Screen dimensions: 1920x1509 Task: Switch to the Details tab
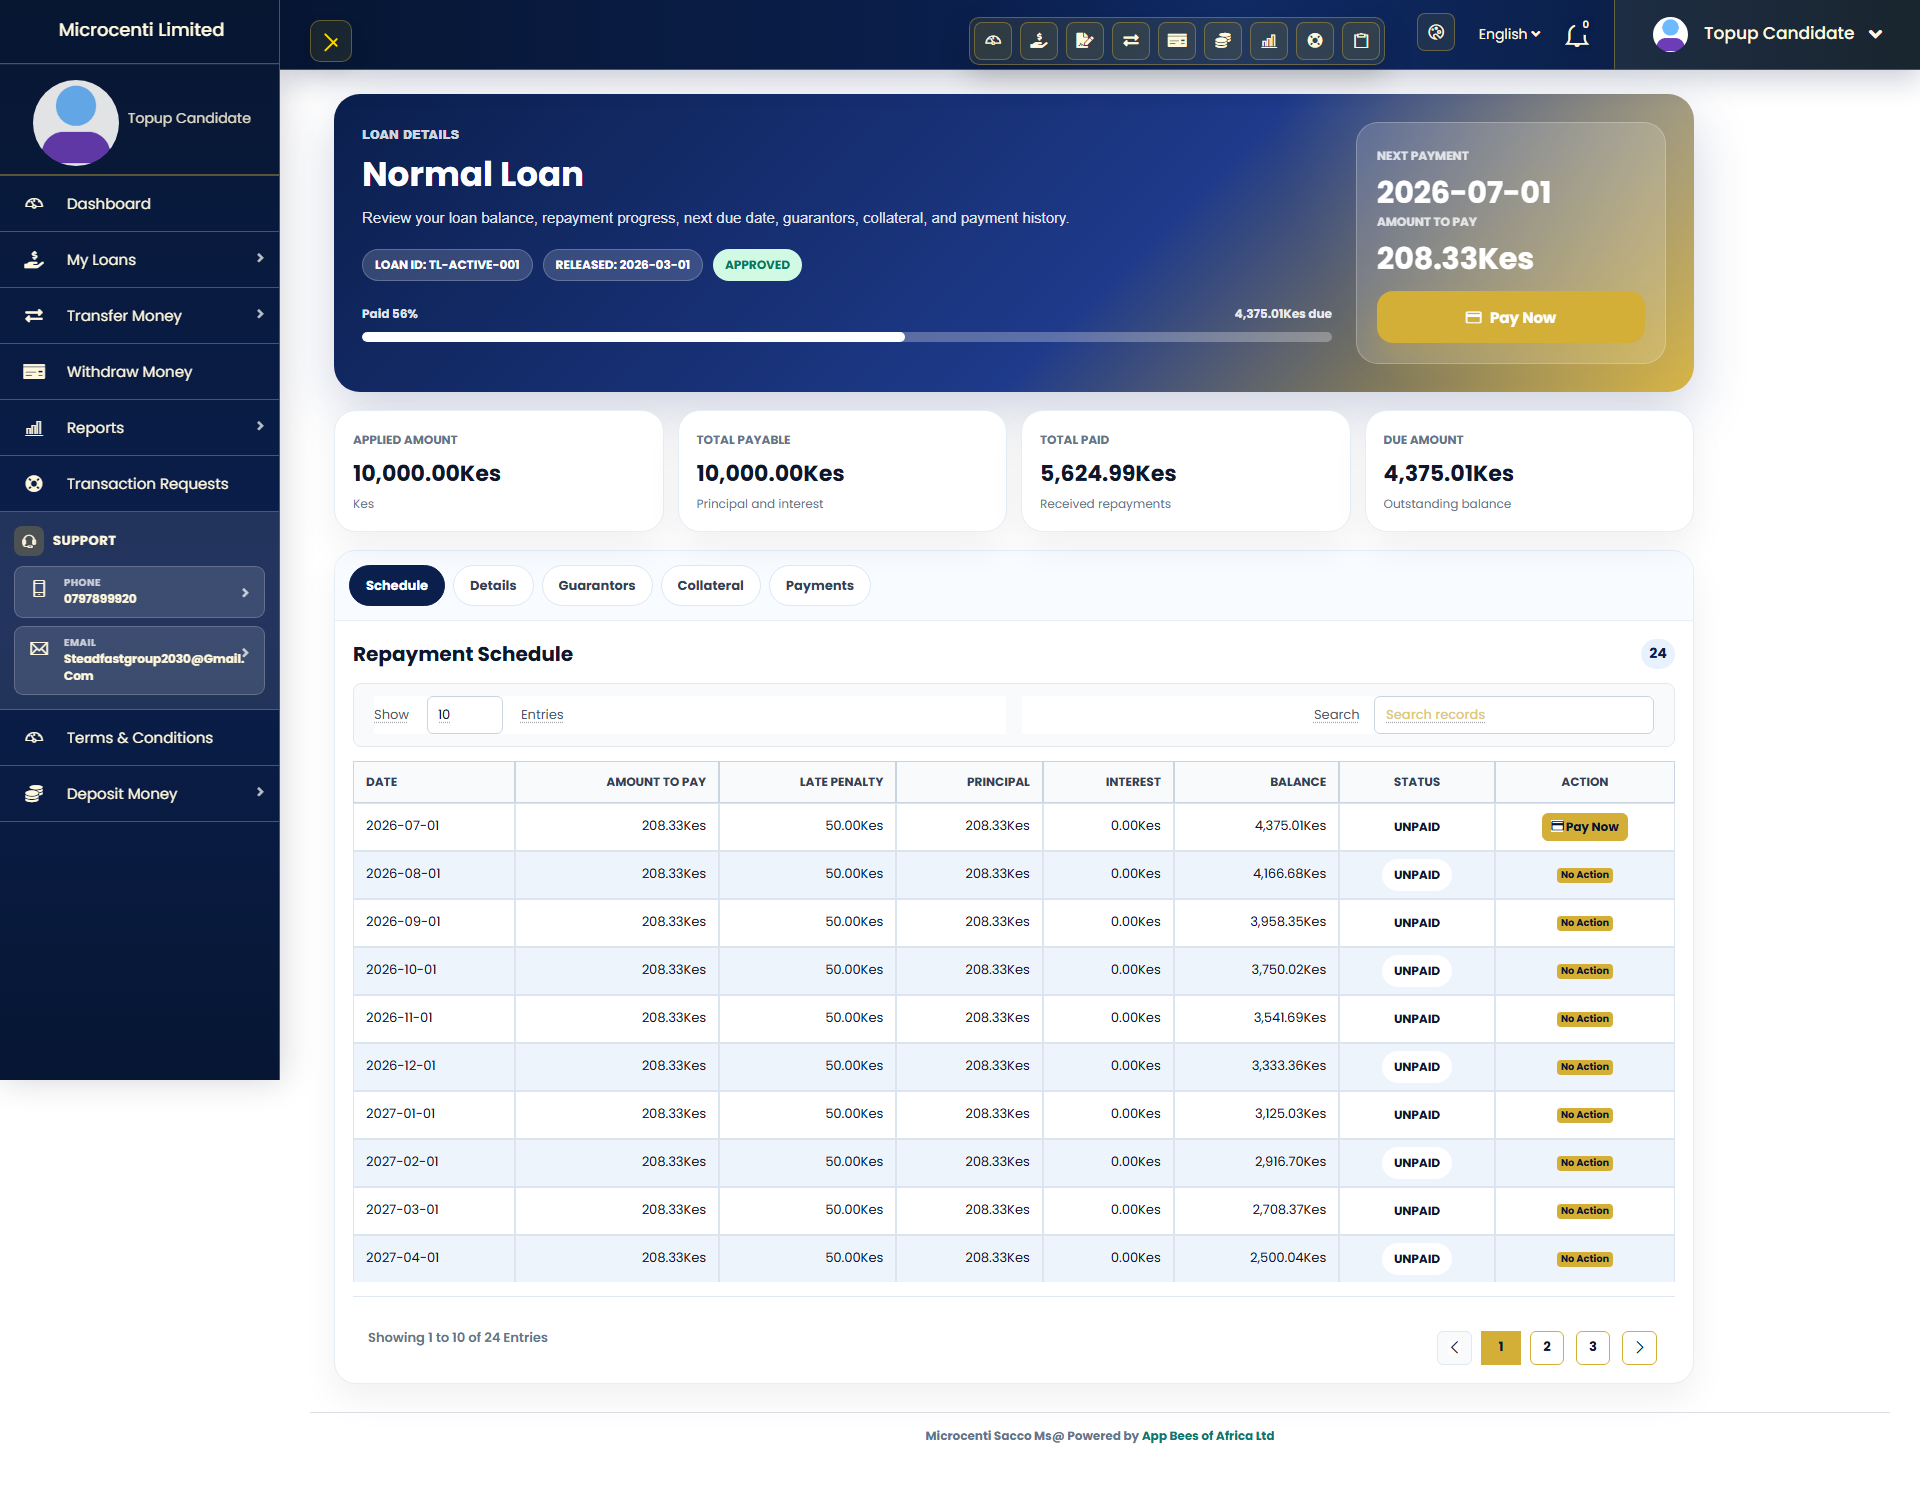tap(493, 586)
